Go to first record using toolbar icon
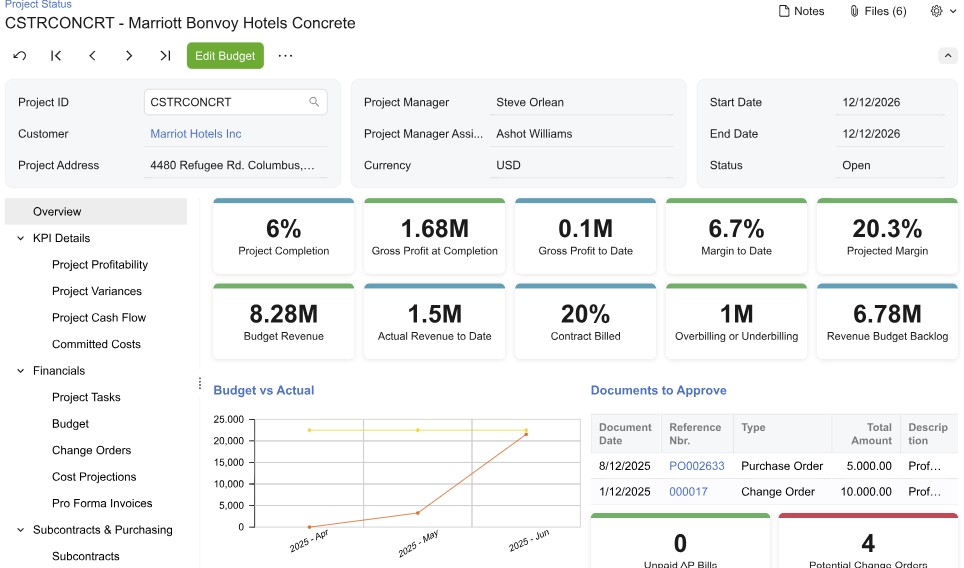Viewport: 964px width, 568px height. click(x=56, y=56)
